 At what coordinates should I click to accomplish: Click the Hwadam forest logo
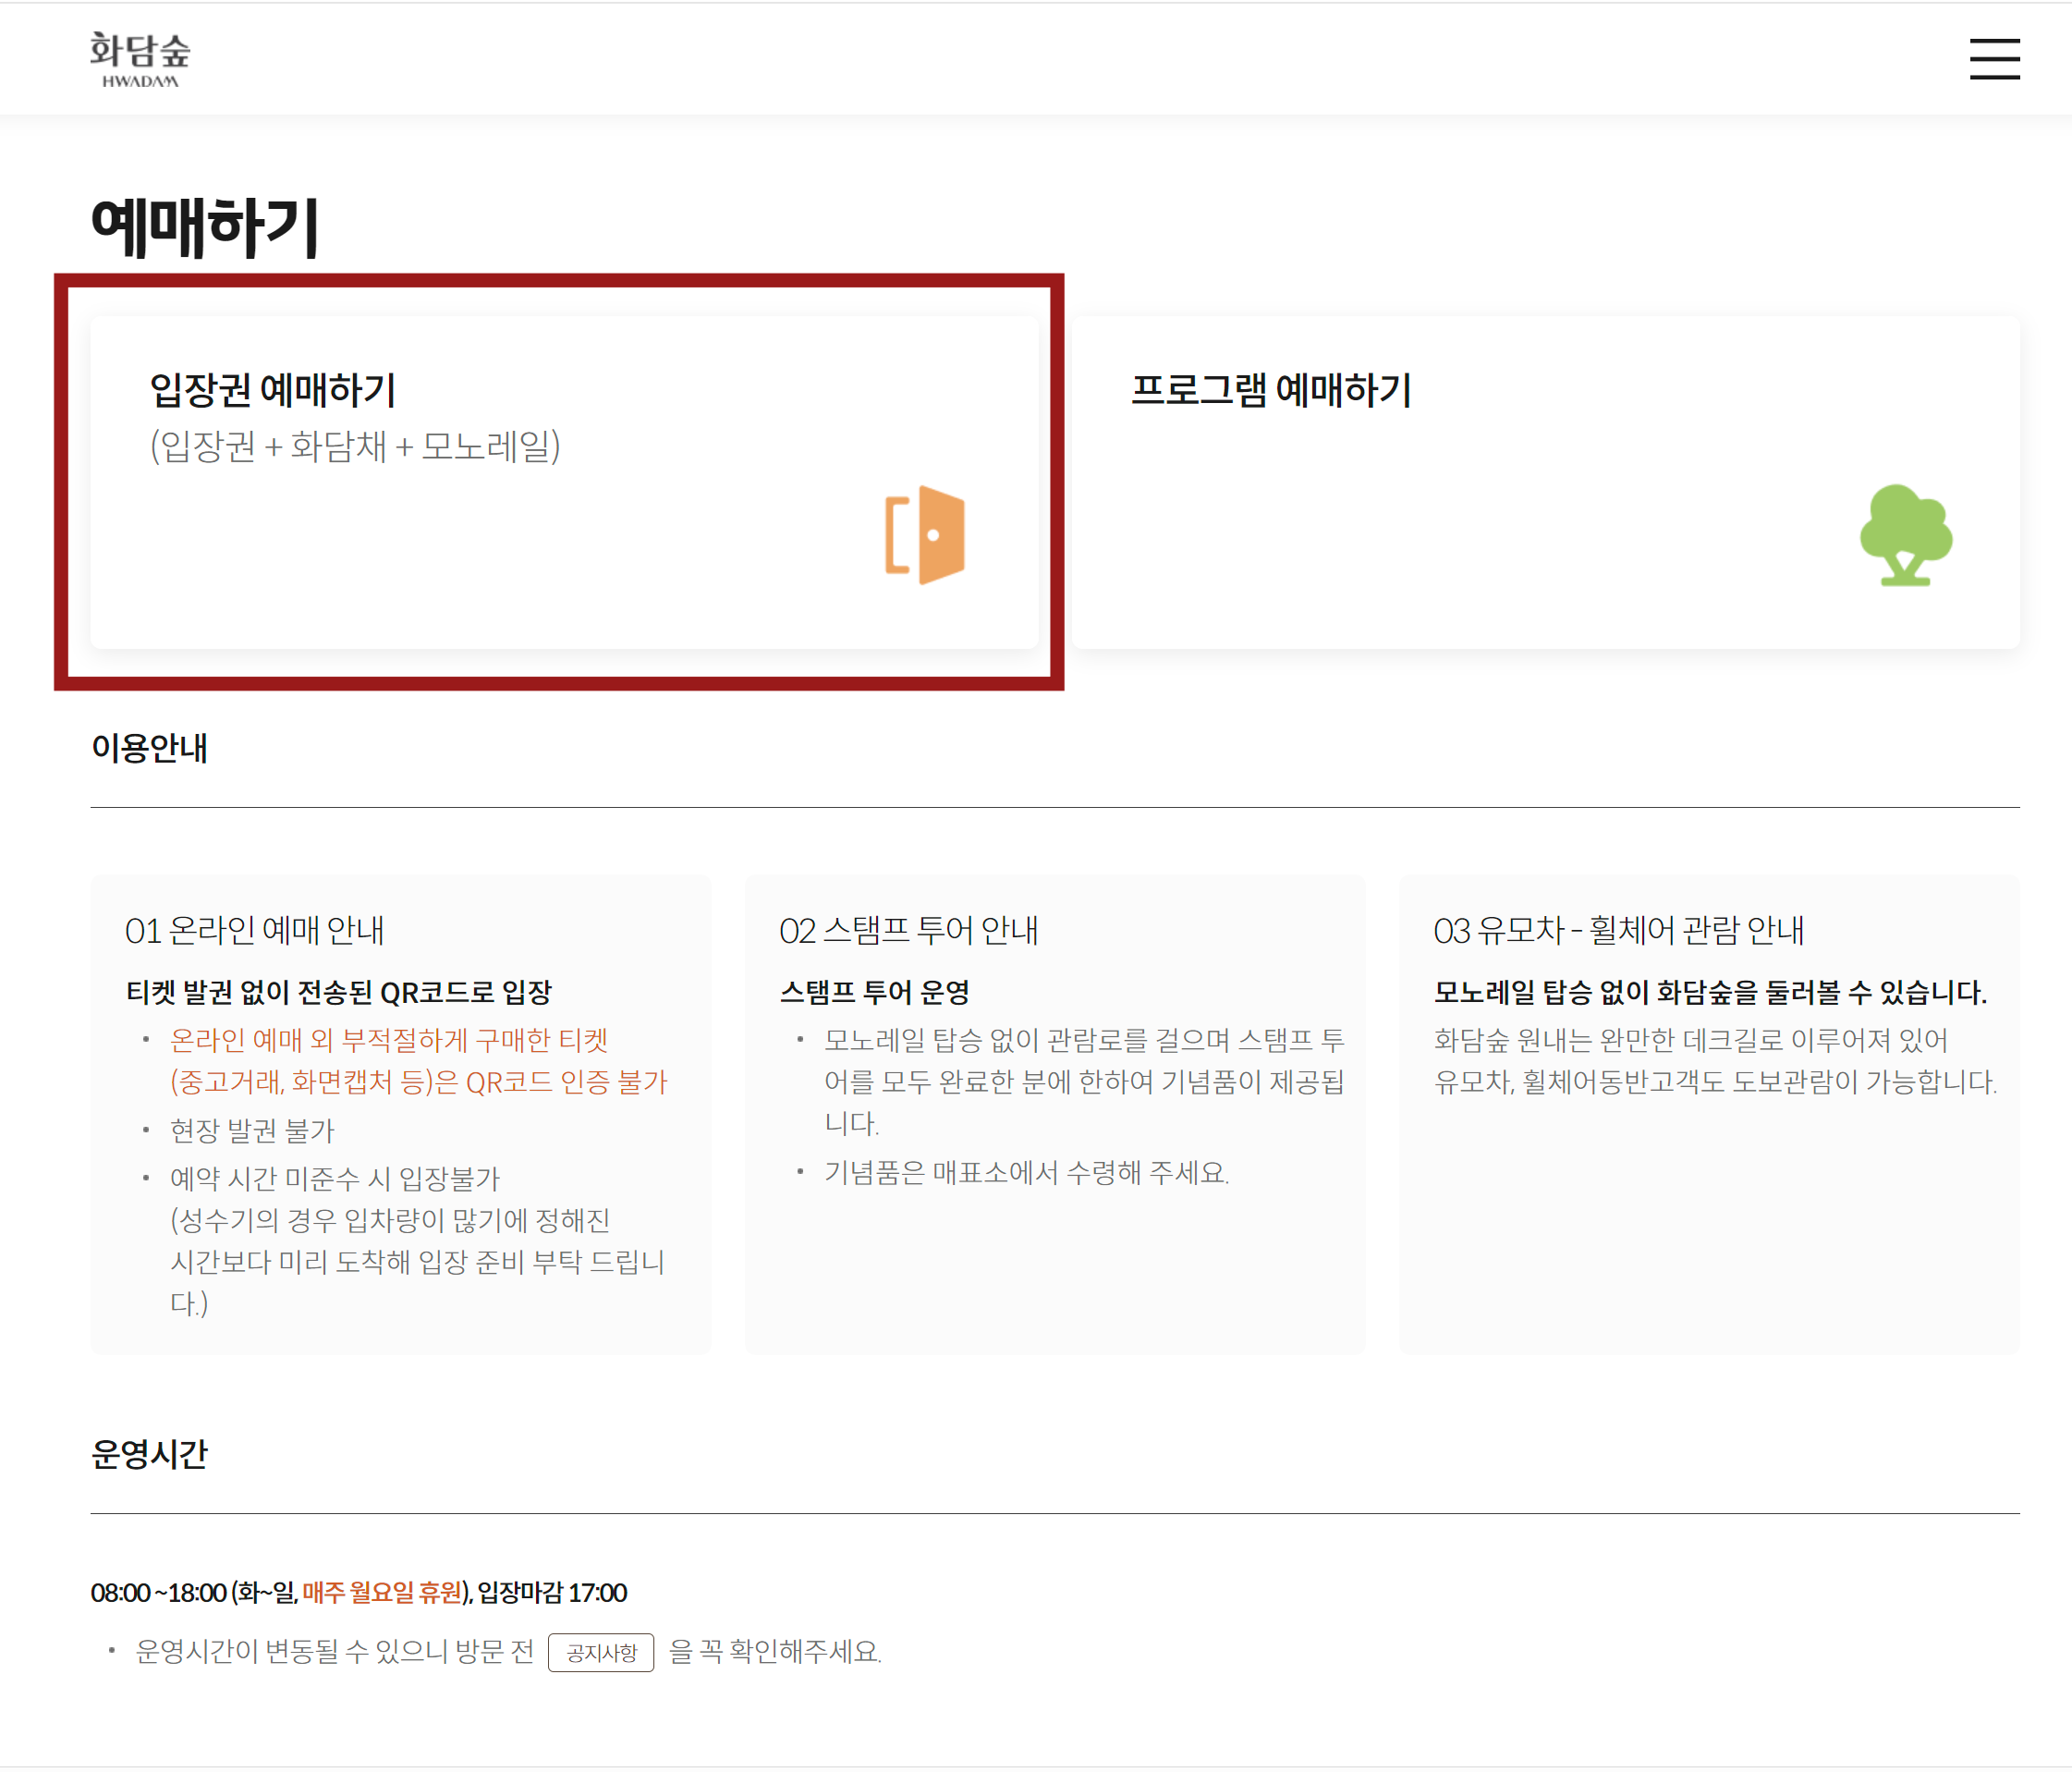click(x=140, y=59)
